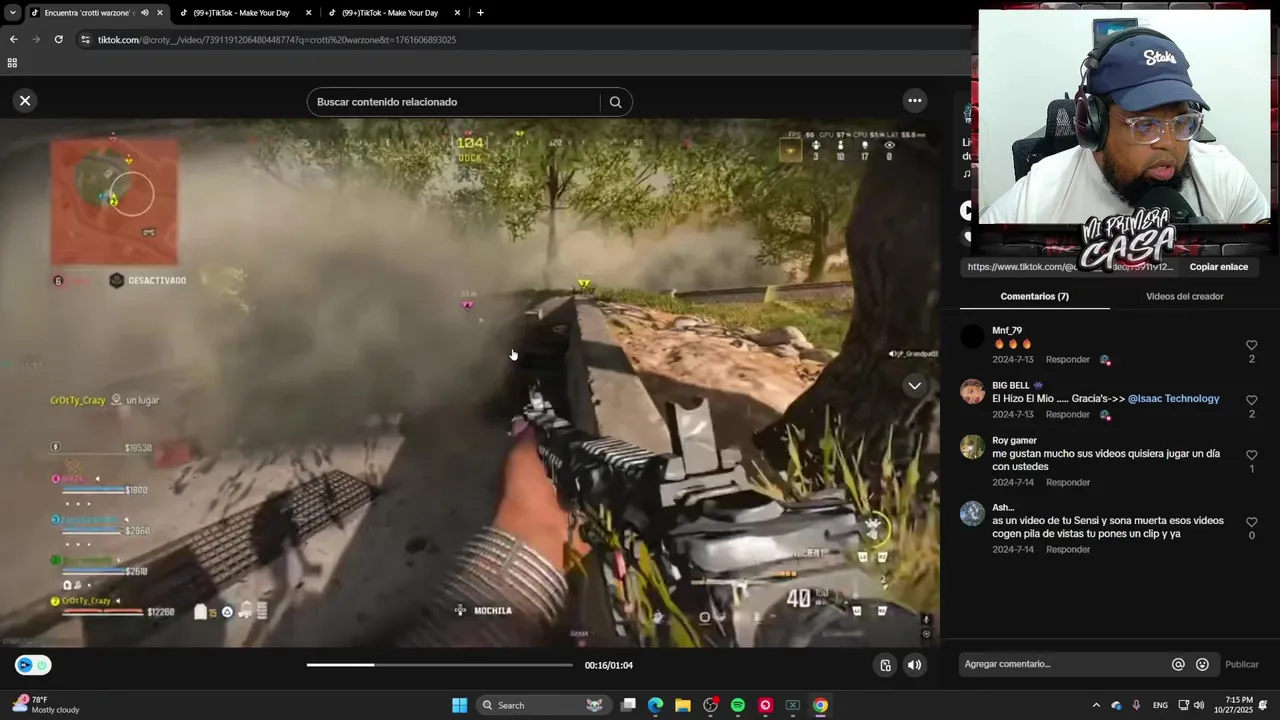Open File Explorer from the taskbar

[683, 705]
